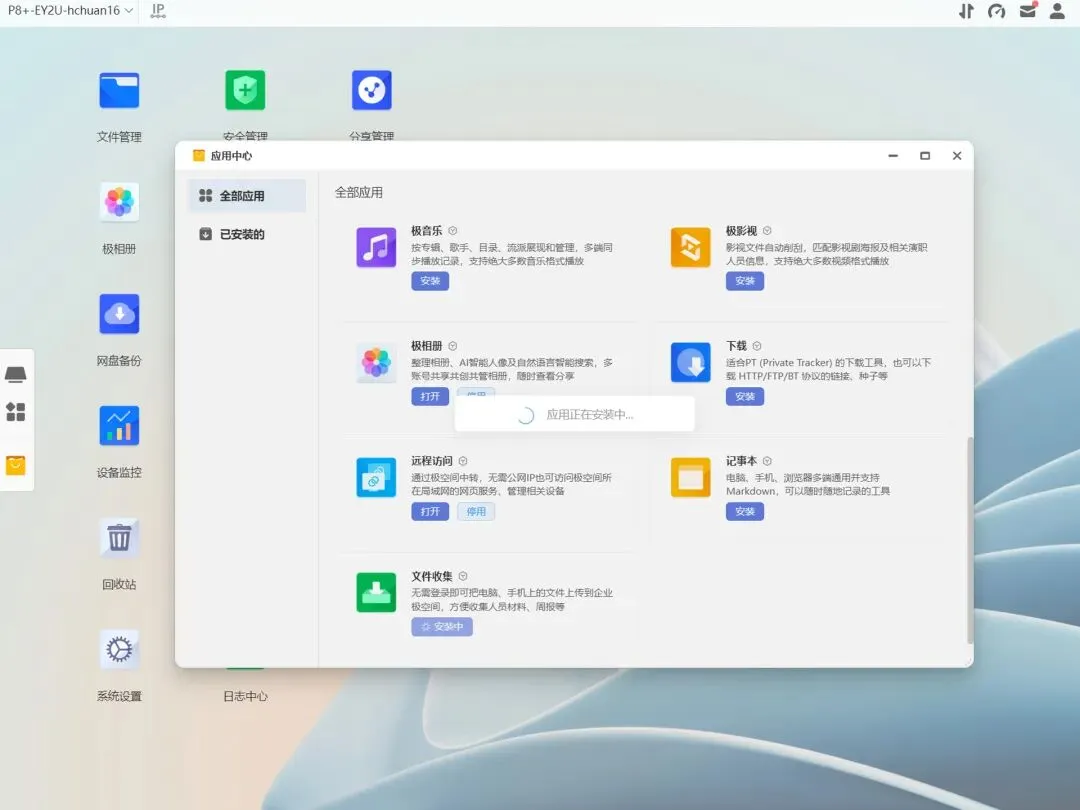Click the 日志中心 desktop label

[x=245, y=696]
